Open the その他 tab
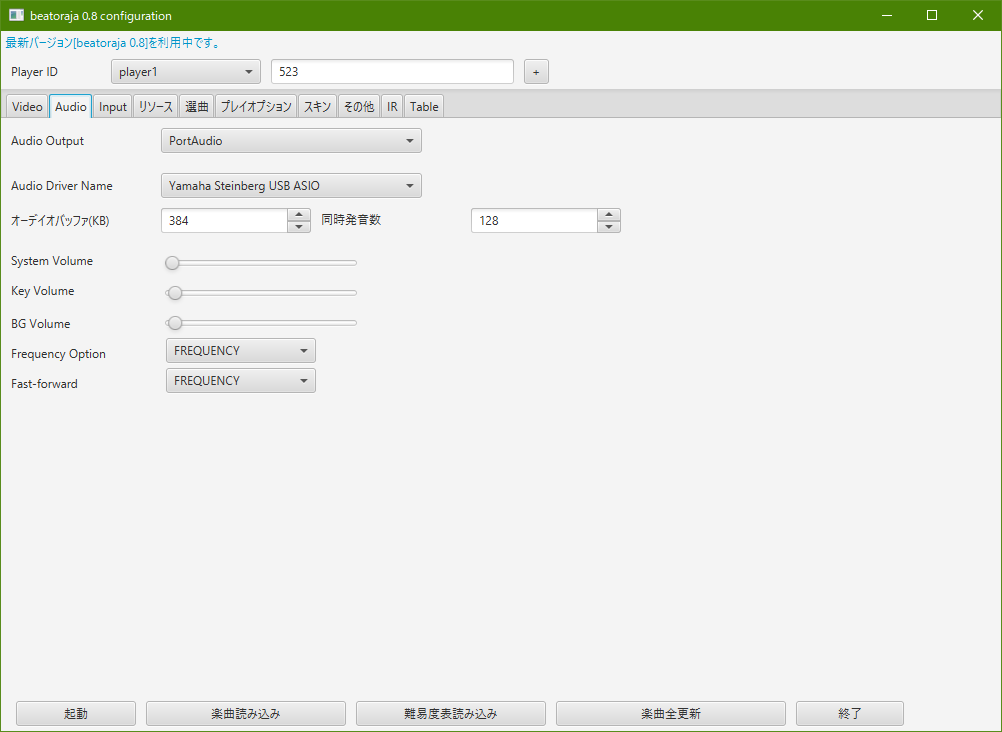 click(x=359, y=107)
